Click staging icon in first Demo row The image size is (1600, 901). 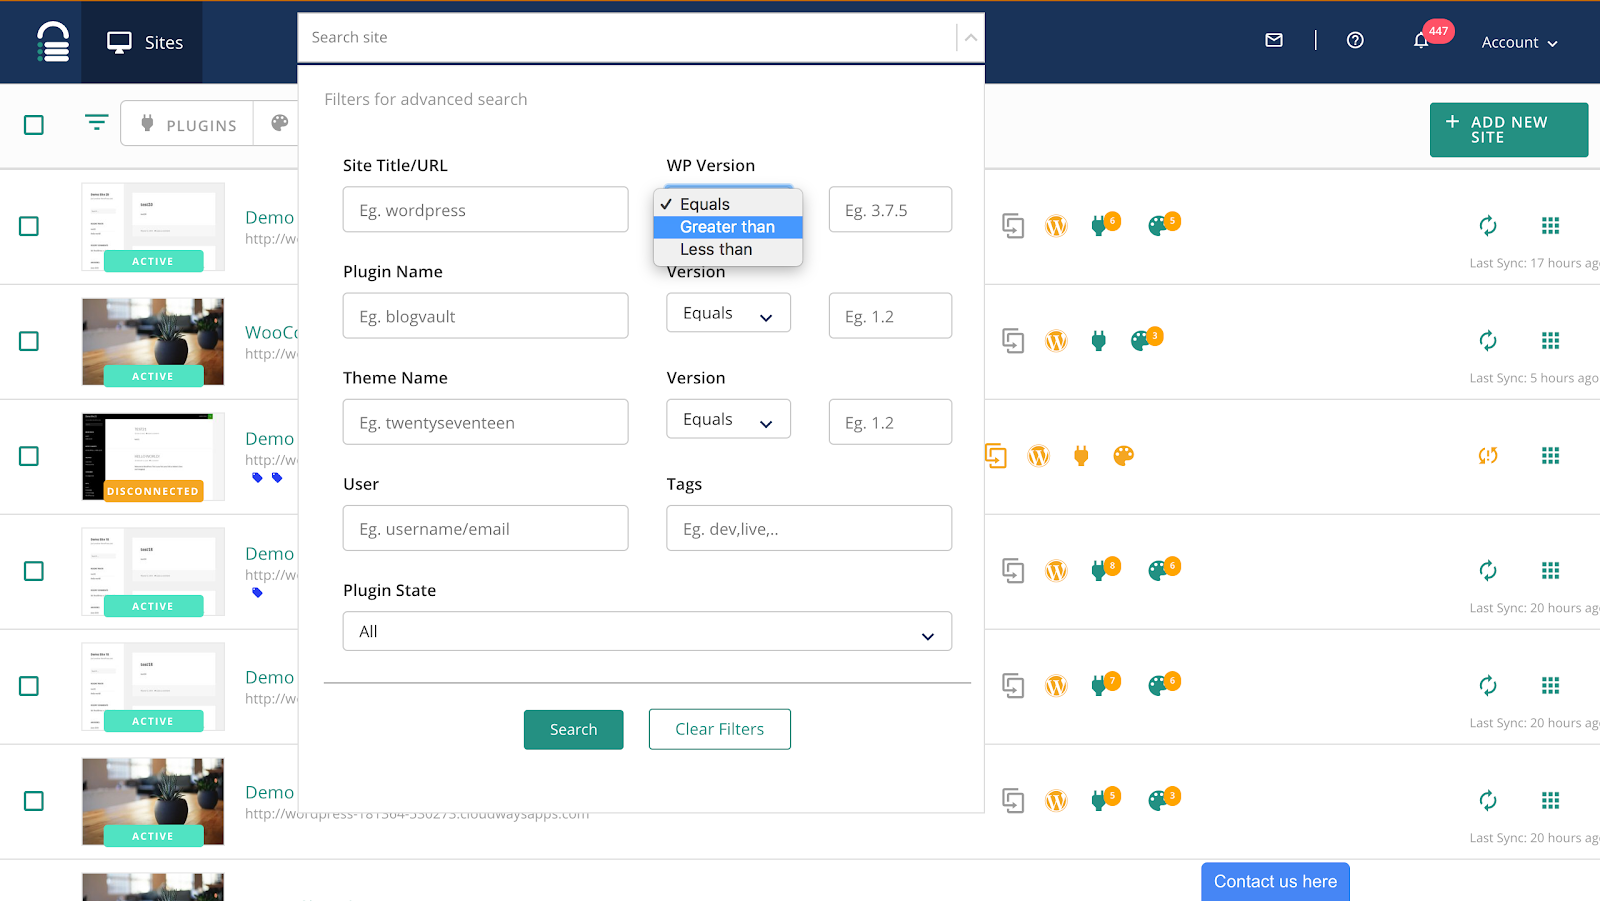(x=1013, y=226)
